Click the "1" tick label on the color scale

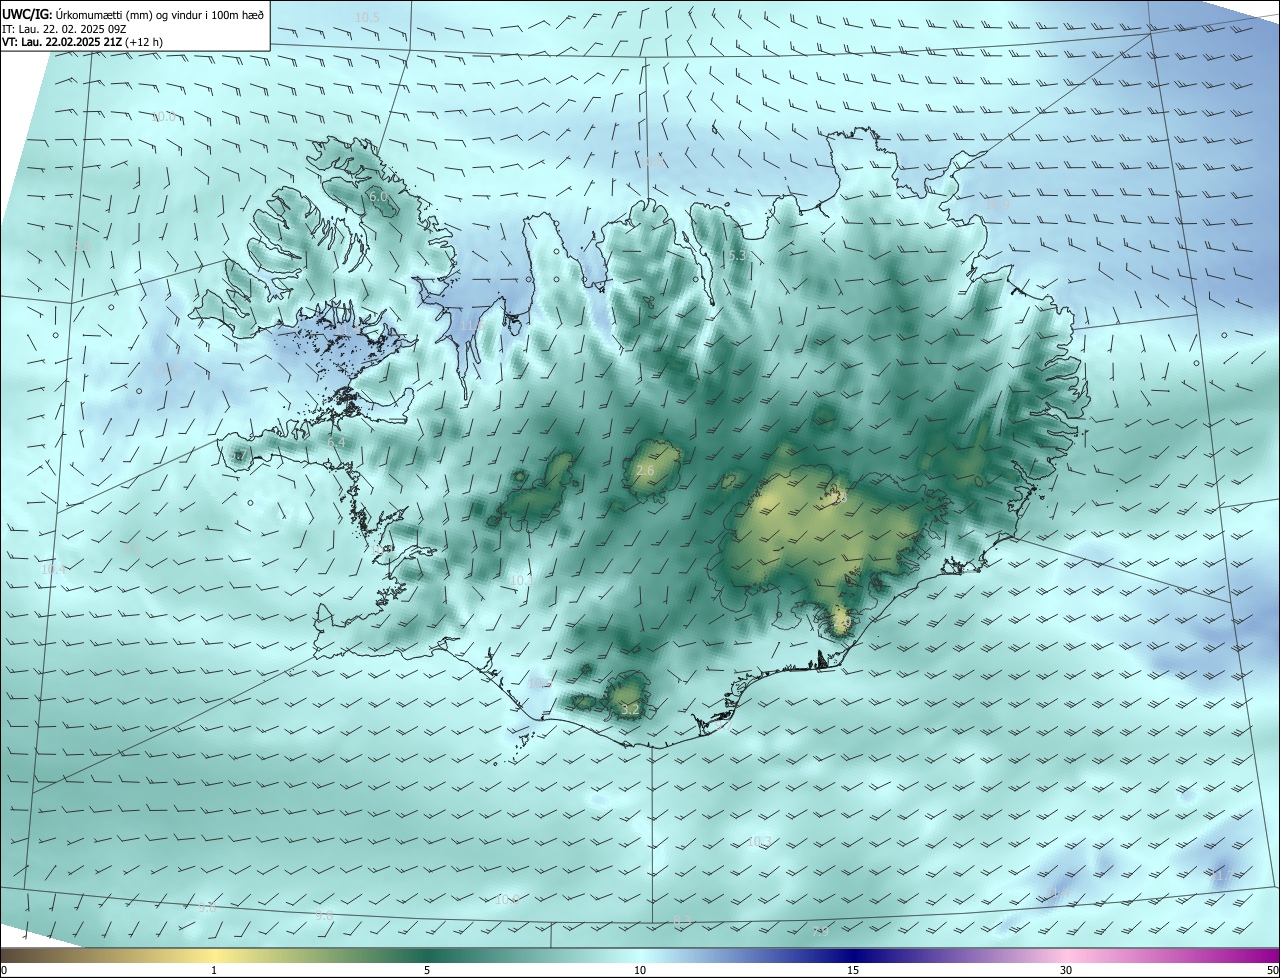[214, 970]
